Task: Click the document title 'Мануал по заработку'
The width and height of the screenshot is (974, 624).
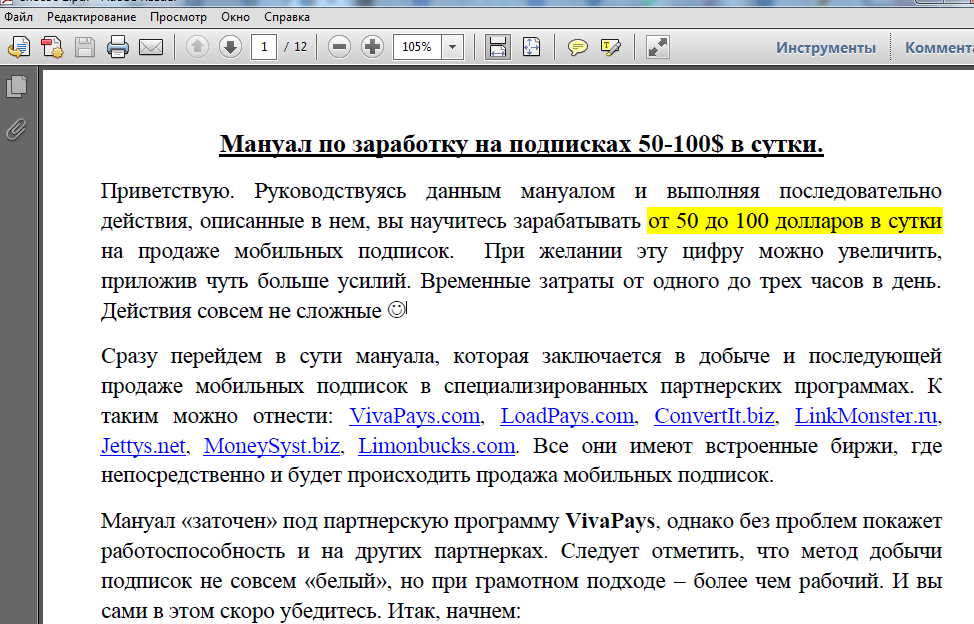Action: [344, 144]
